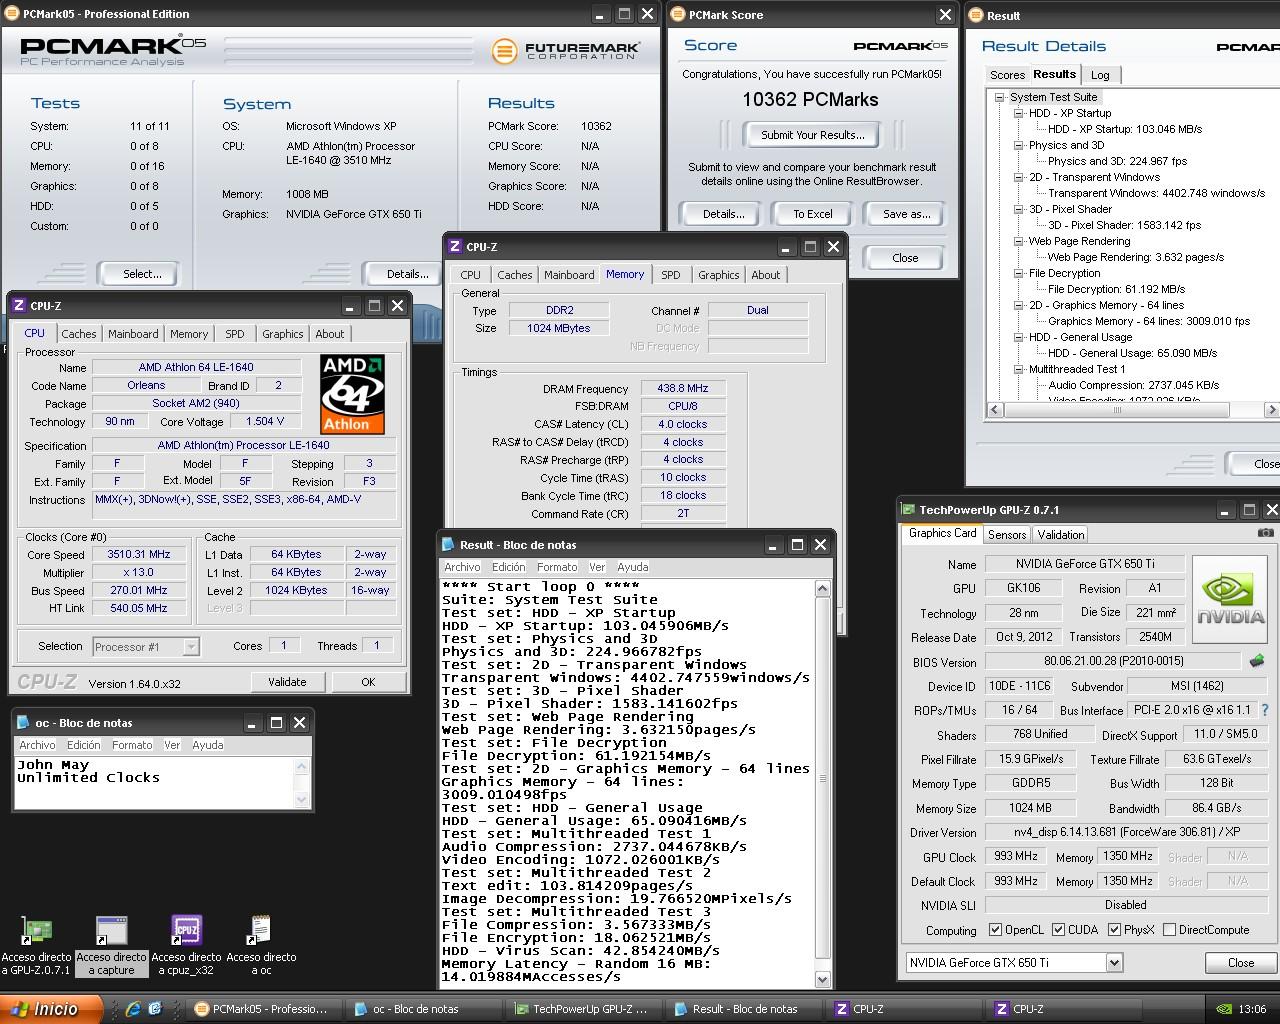Image resolution: width=1280 pixels, height=1024 pixels.
Task: Open the capture desktop shortcut icon
Action: click(111, 931)
